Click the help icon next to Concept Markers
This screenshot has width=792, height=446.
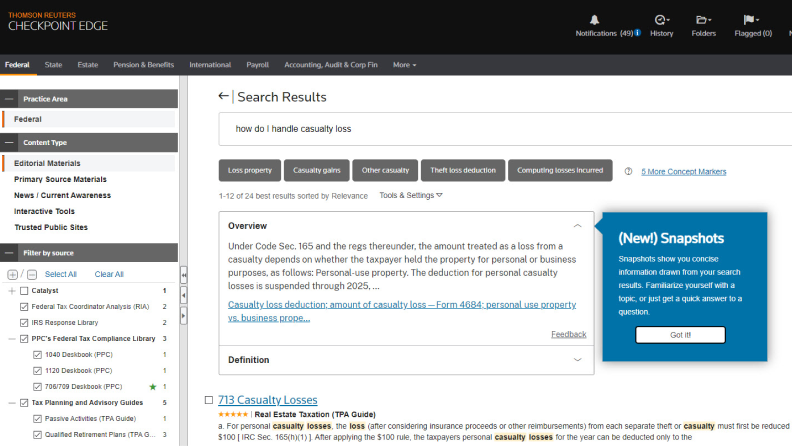(x=628, y=171)
